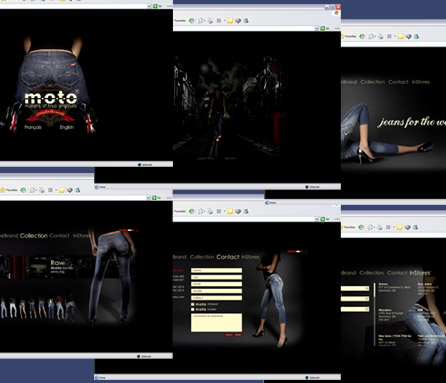Click green globe icon in Collection window toolbar
446x383 pixels.
click(23, 190)
